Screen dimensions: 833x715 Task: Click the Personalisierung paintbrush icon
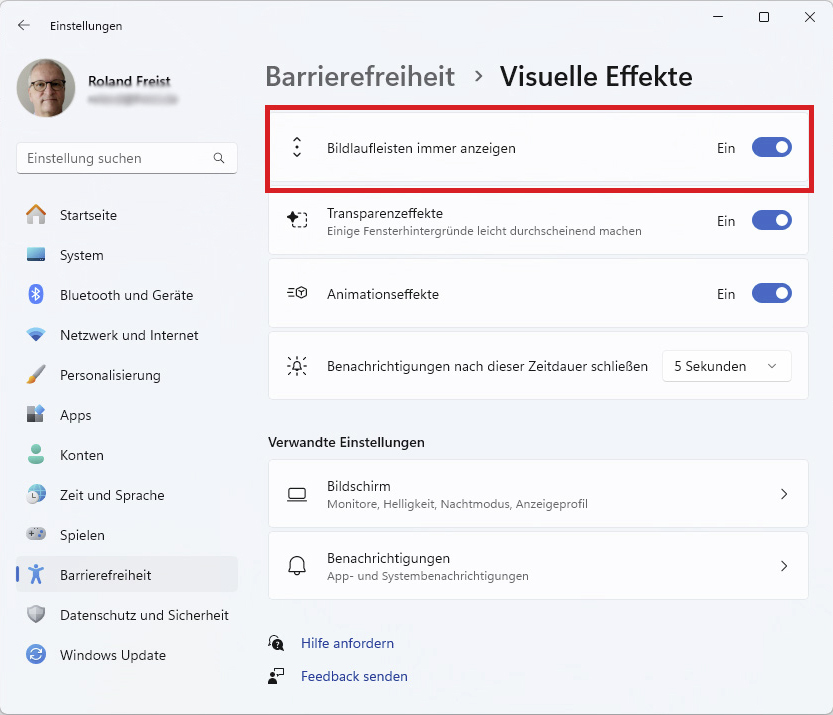[x=36, y=375]
